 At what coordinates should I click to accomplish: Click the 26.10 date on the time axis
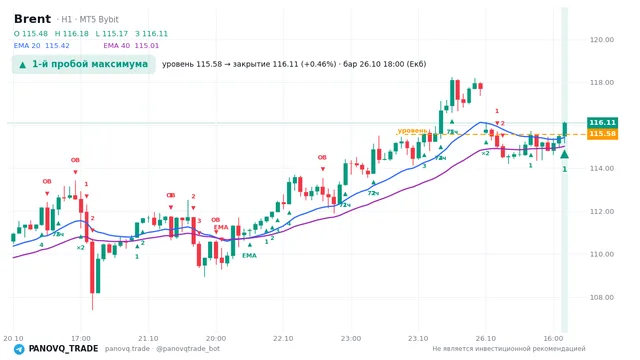coord(486,338)
